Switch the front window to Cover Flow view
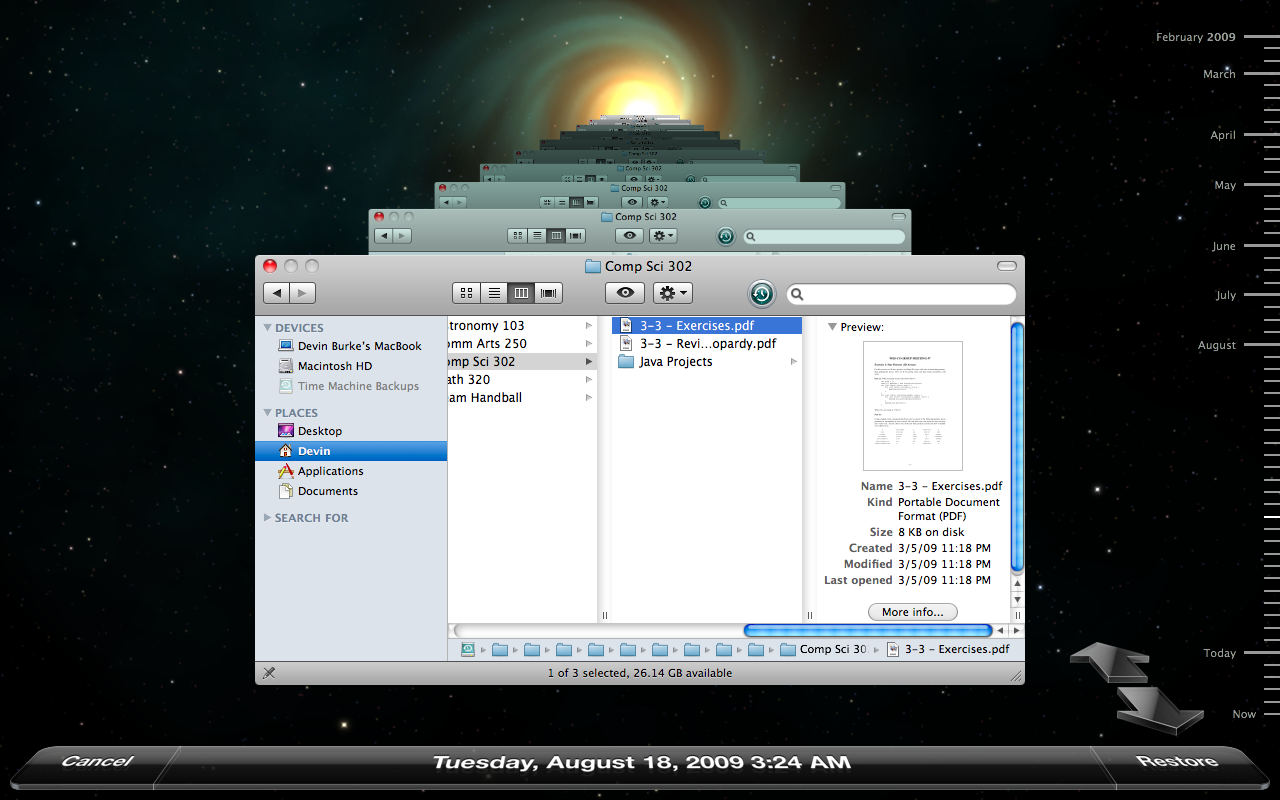1280x800 pixels. pos(549,293)
